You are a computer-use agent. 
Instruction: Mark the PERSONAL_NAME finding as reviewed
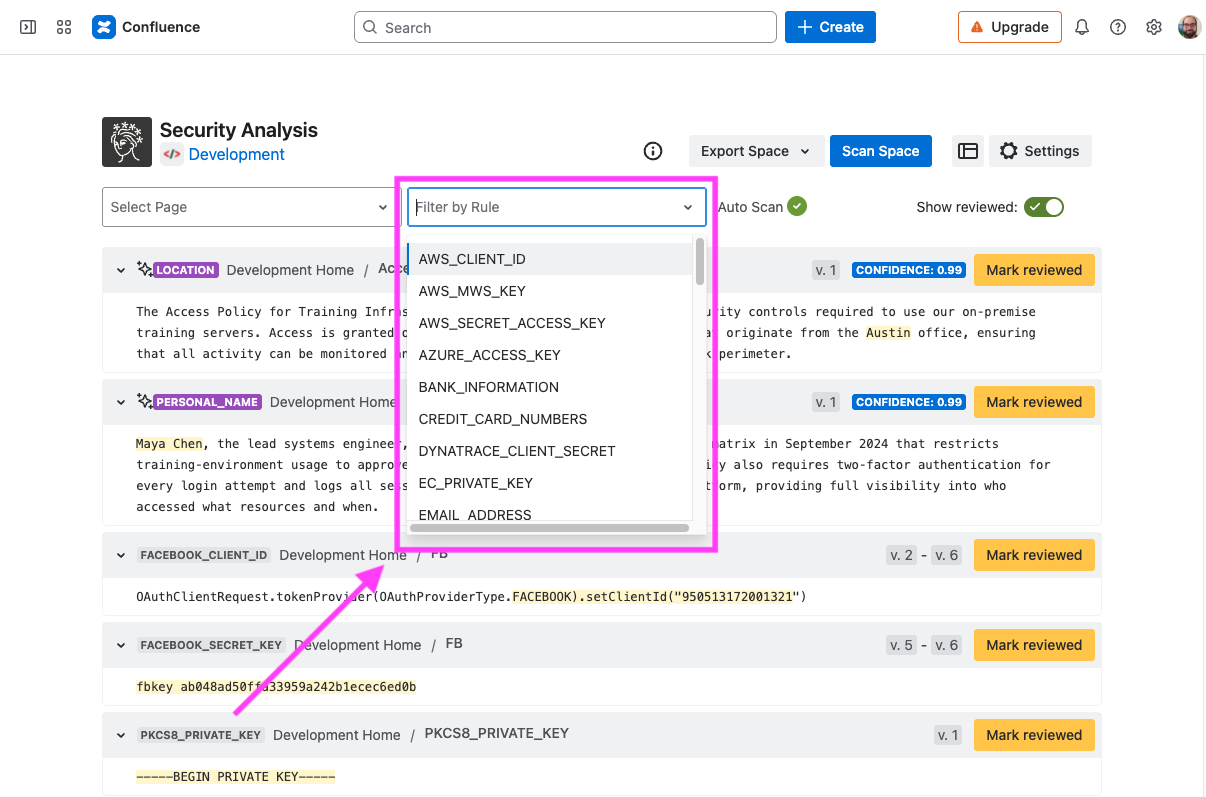1034,402
